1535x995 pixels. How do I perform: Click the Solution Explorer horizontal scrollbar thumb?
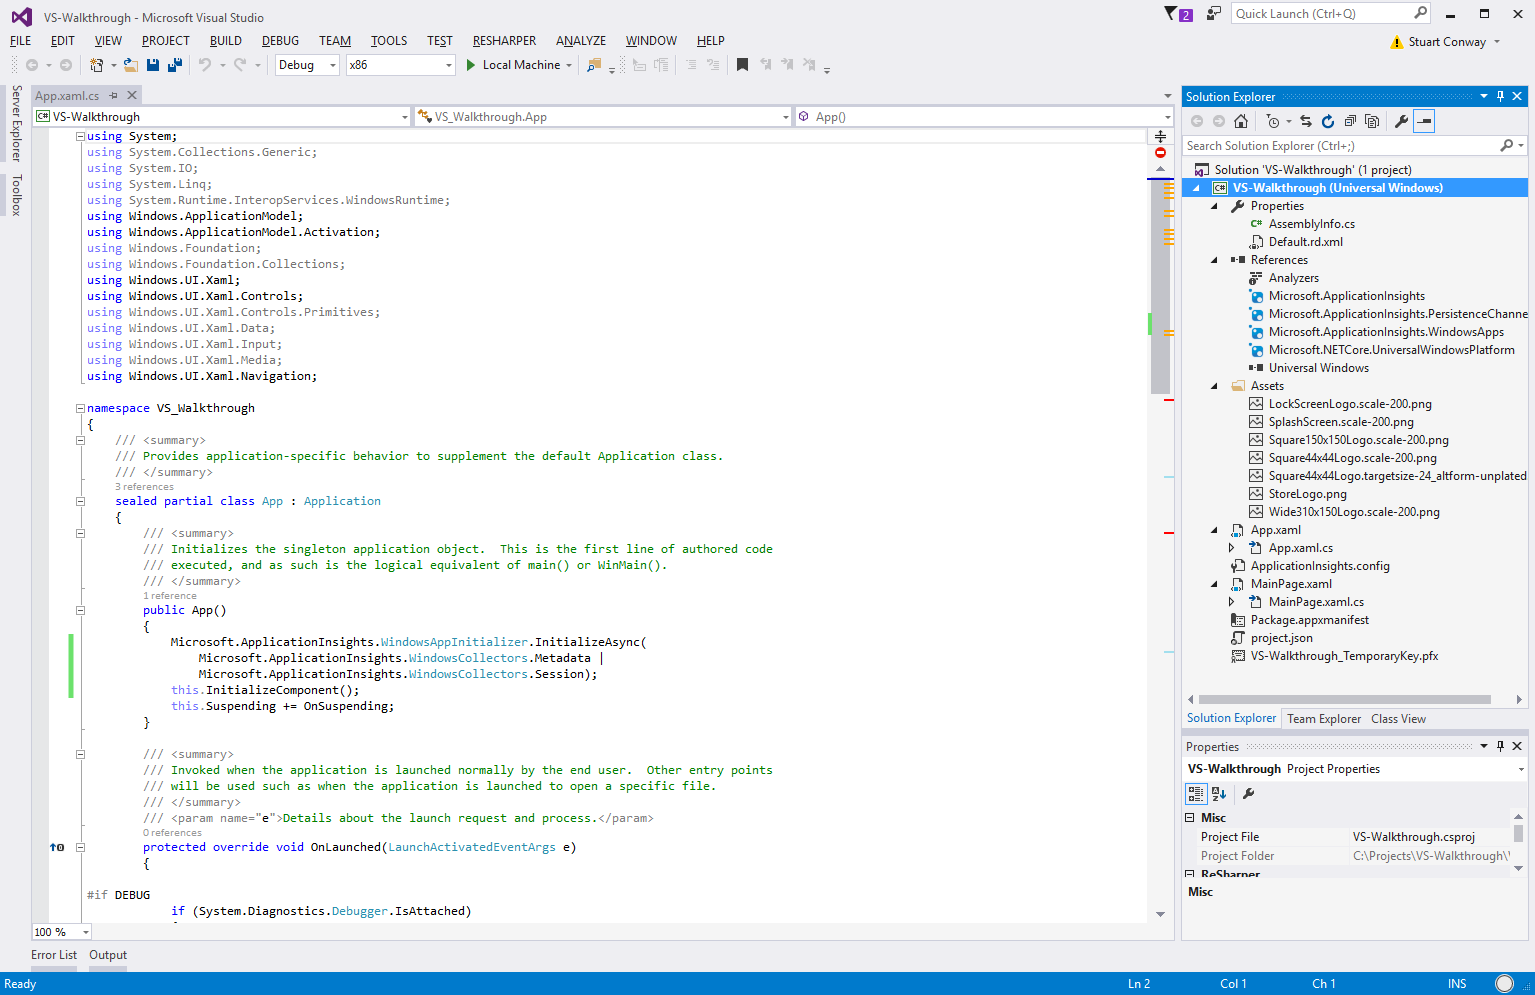[1344, 700]
